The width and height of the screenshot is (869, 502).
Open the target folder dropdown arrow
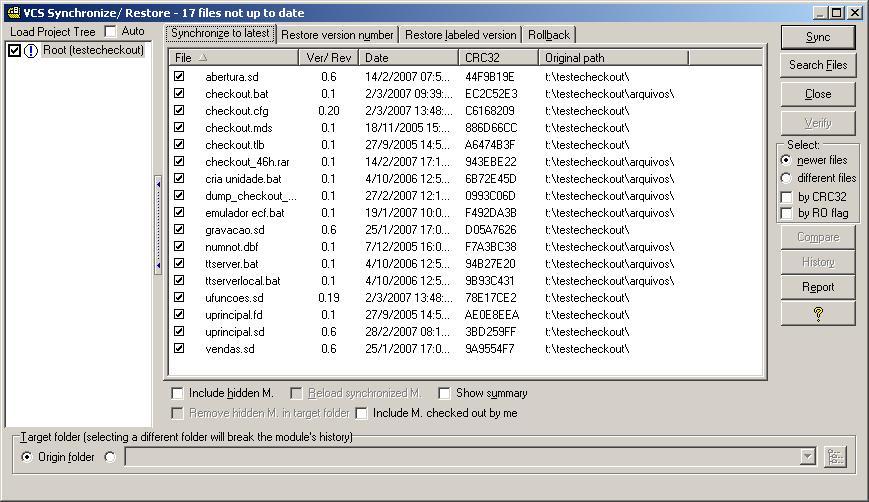click(x=807, y=457)
